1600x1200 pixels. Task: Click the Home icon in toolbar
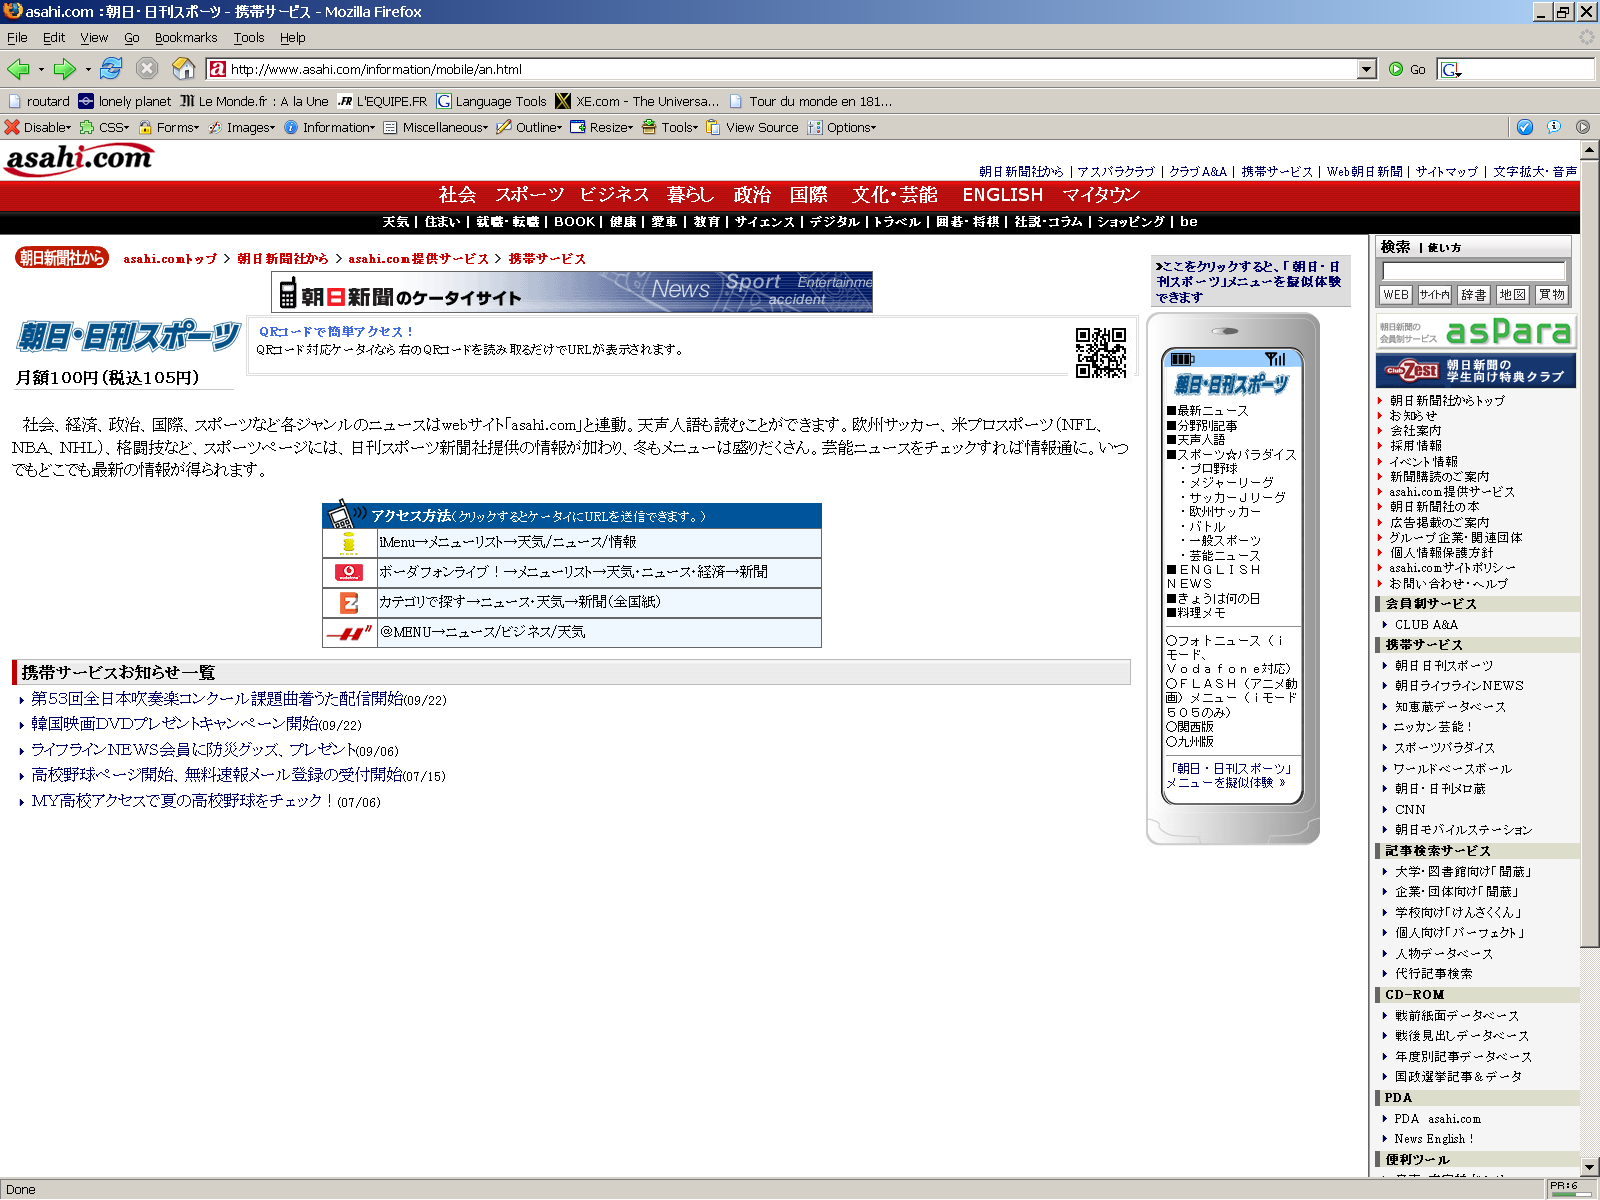(x=183, y=69)
